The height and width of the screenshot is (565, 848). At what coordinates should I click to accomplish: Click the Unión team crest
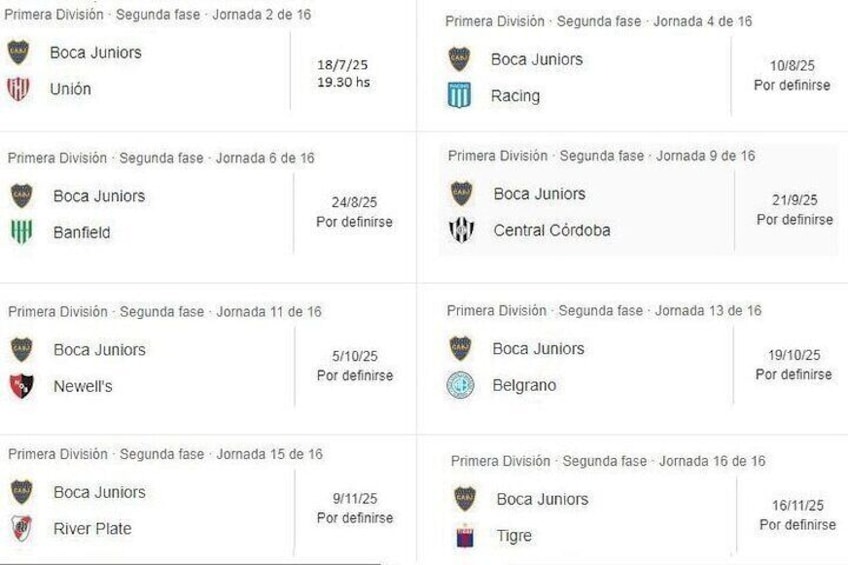tap(18, 89)
